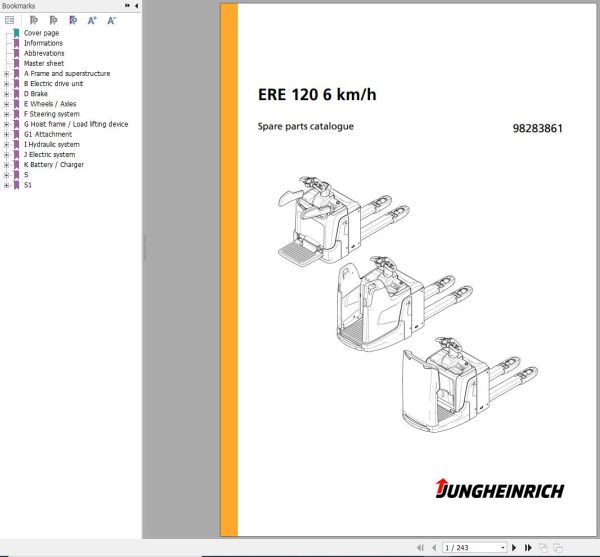Open the bookmarks options list icon

[10, 20]
